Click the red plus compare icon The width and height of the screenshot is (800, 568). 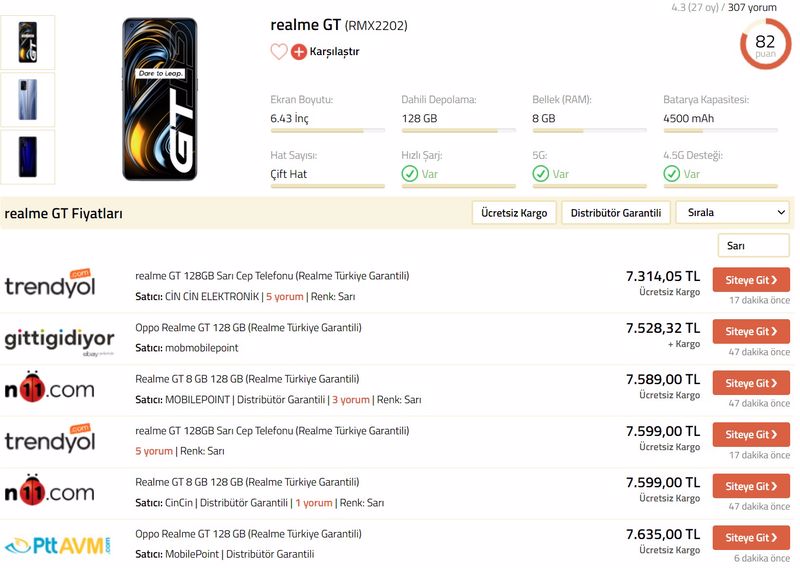click(x=298, y=52)
